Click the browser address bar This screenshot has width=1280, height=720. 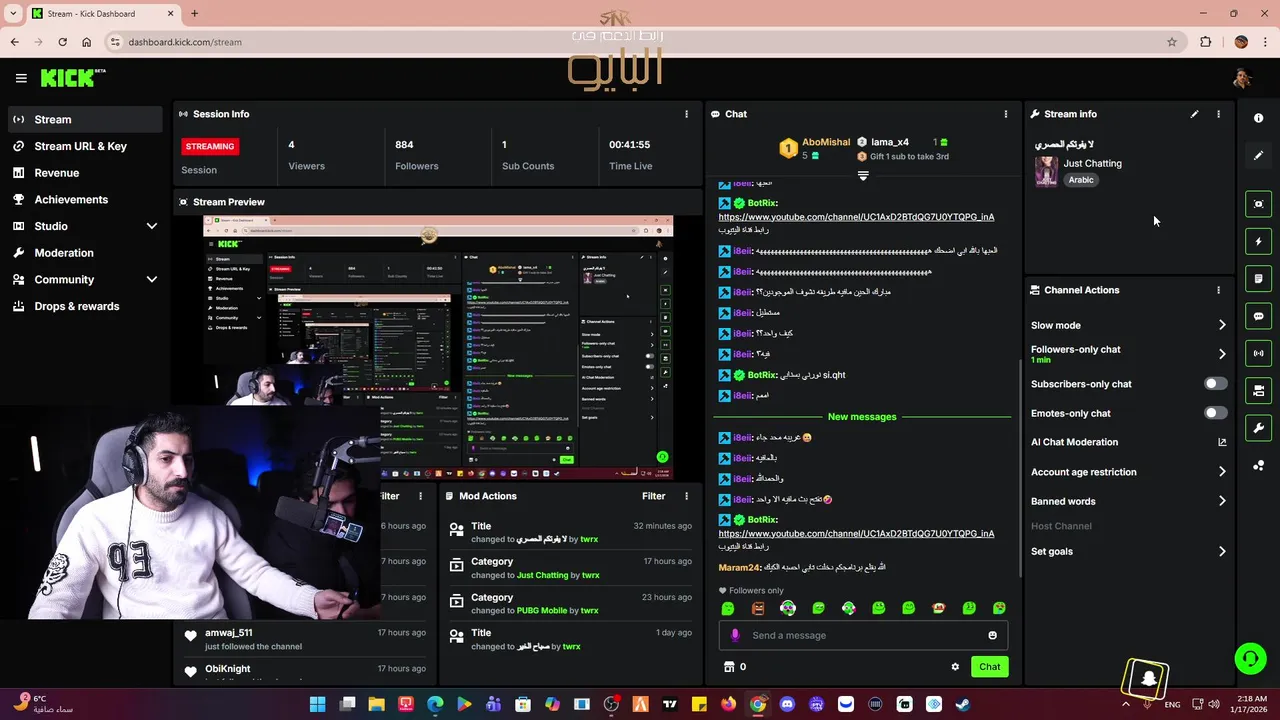[x=640, y=42]
